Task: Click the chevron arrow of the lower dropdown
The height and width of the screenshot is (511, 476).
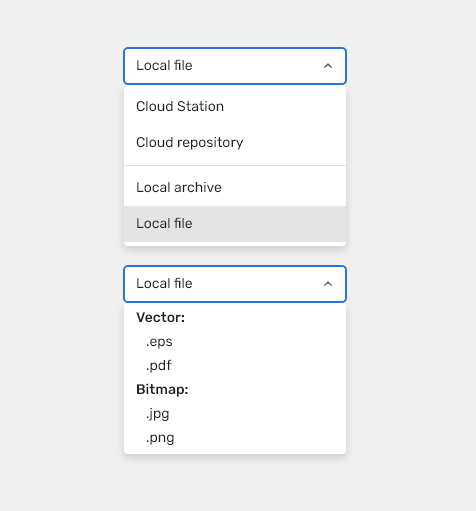Action: [328, 284]
